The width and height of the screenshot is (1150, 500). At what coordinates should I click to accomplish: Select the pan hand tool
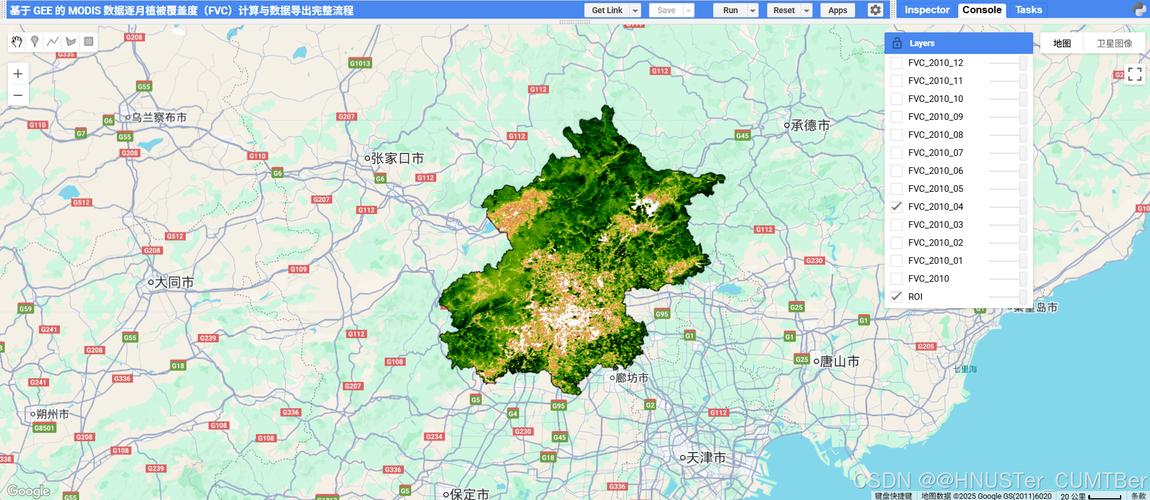[18, 42]
